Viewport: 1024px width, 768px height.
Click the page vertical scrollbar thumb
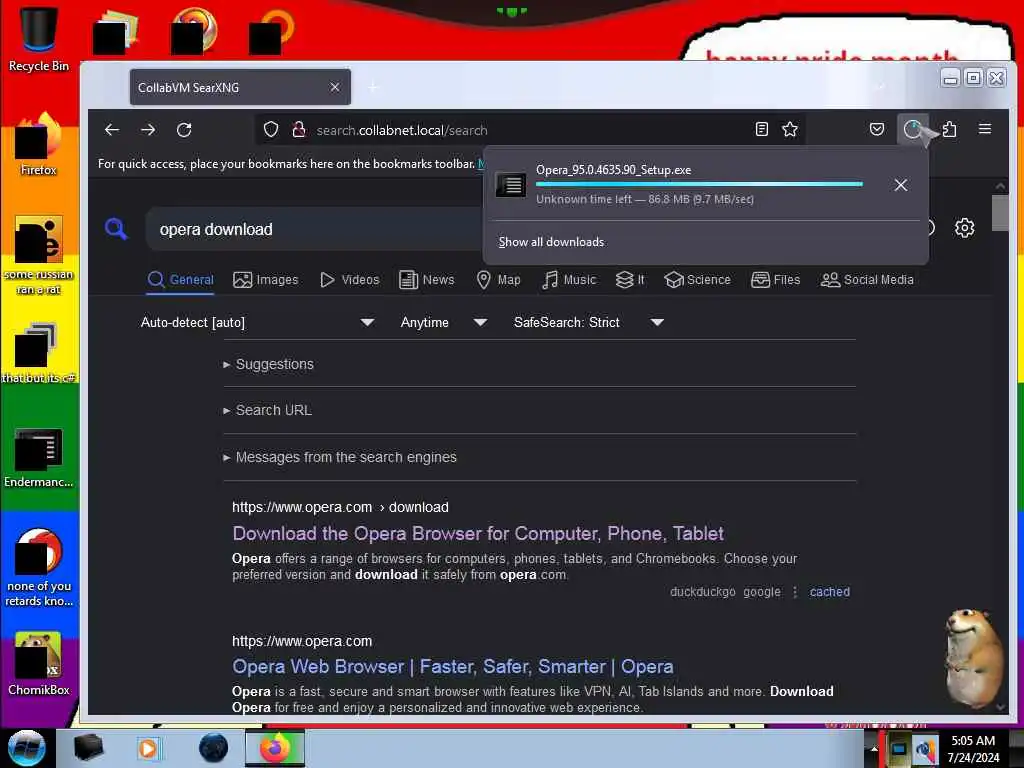pyautogui.click(x=1000, y=213)
